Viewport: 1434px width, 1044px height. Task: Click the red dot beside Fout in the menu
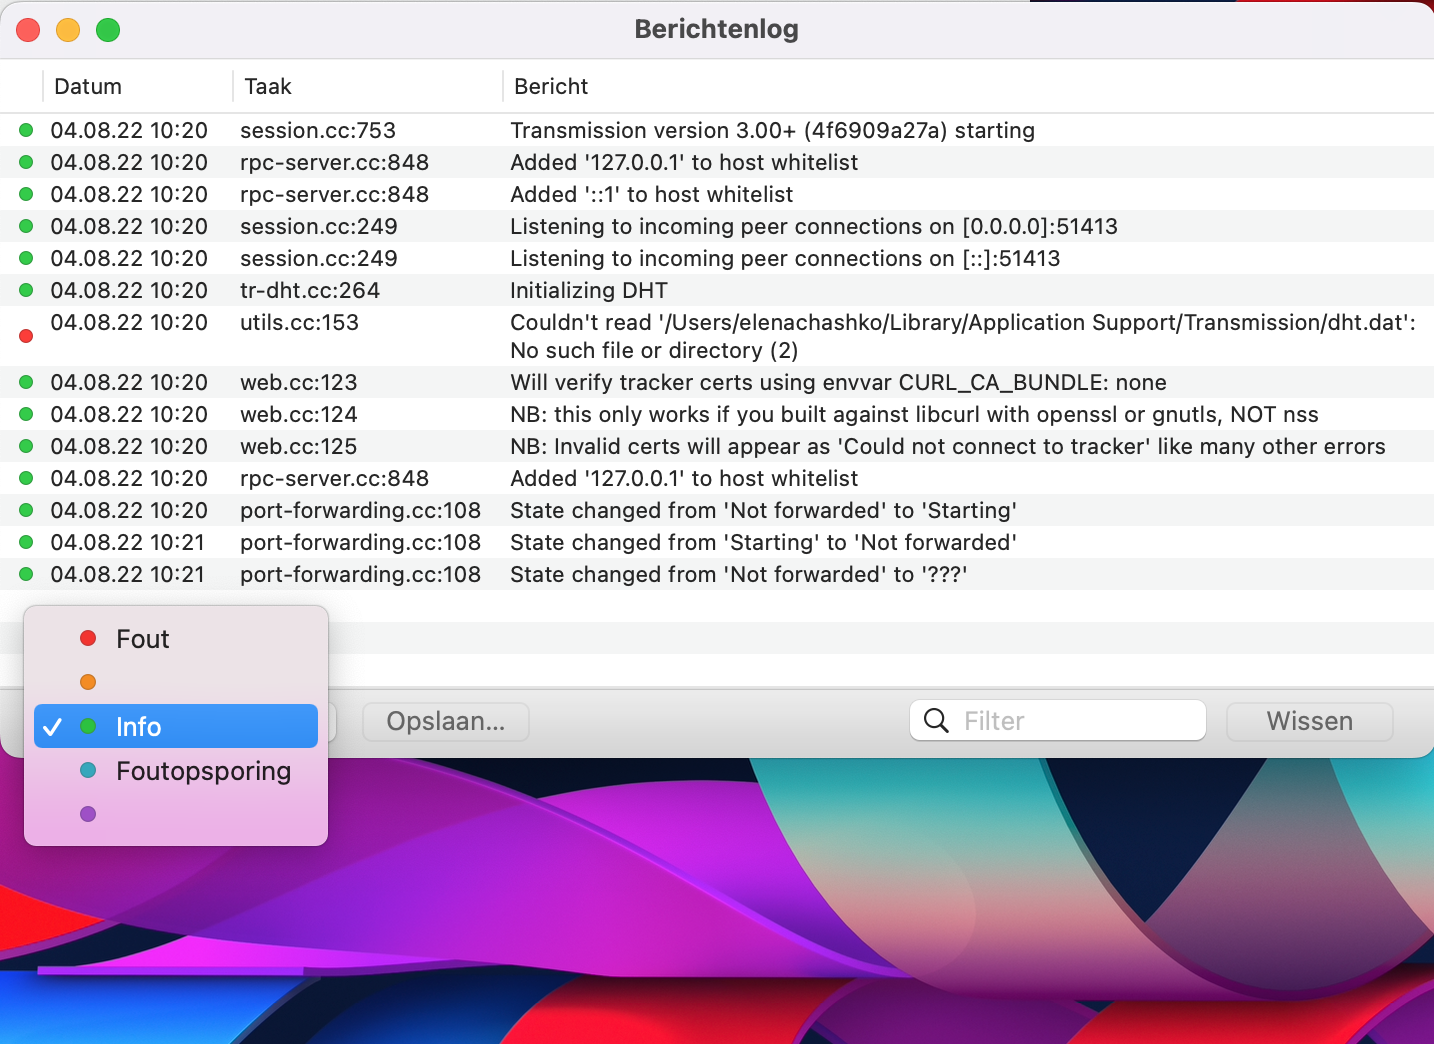click(x=88, y=638)
